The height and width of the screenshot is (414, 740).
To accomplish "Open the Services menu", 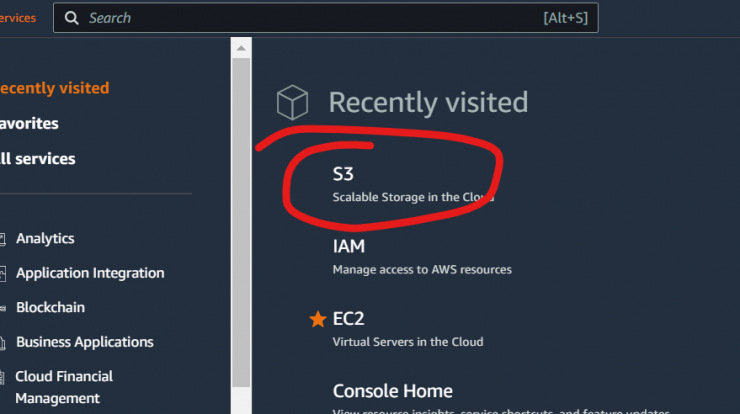I will coord(17,18).
